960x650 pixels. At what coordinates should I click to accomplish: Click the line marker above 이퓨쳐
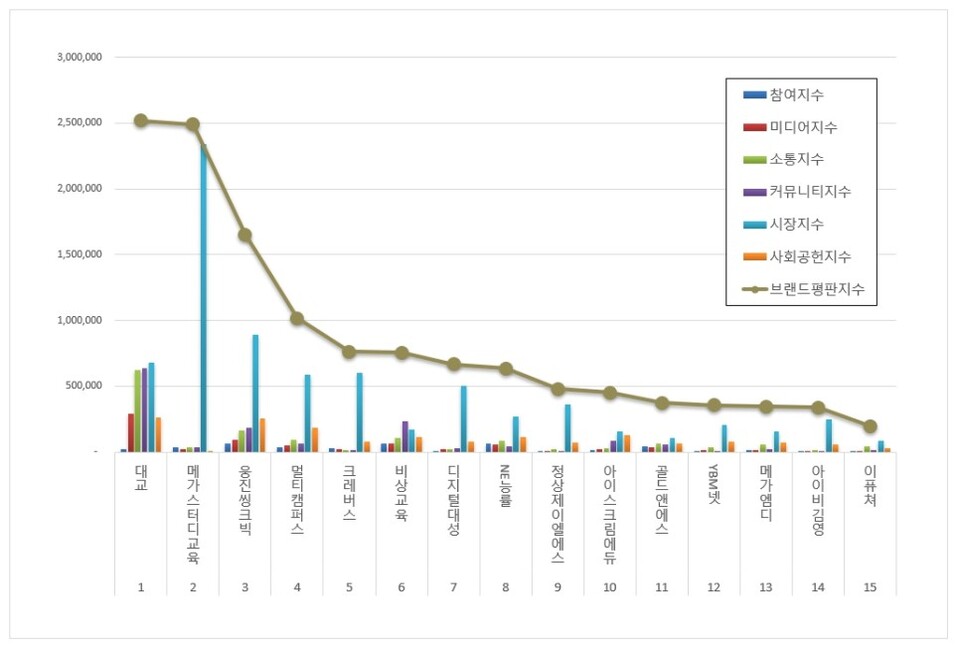(870, 426)
